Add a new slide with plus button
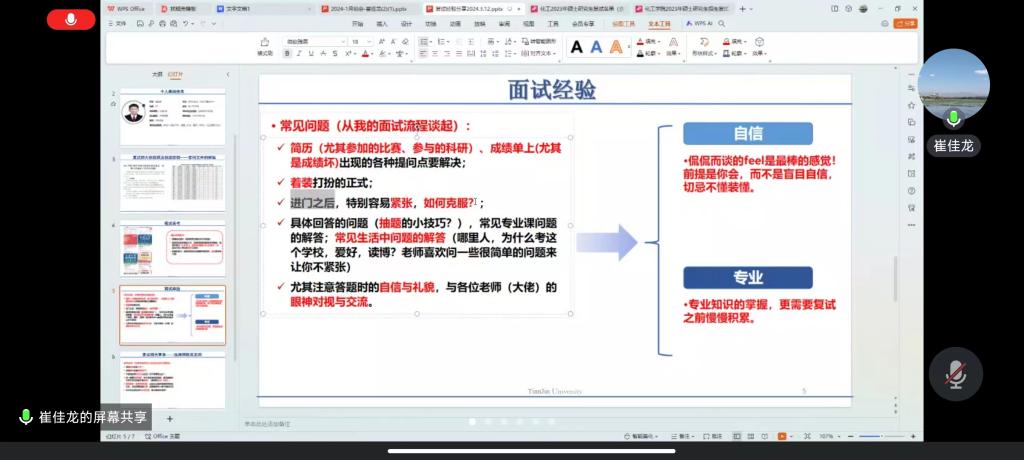 pos(170,418)
